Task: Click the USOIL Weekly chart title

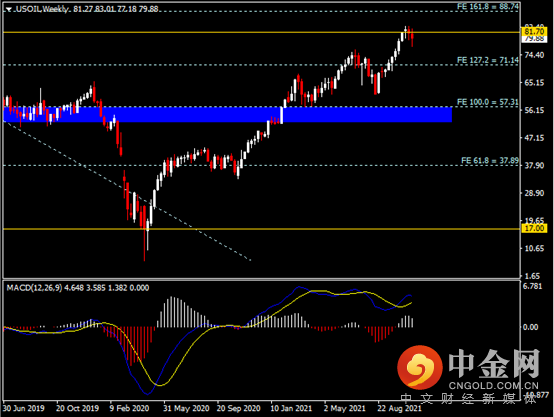Action: click(42, 9)
